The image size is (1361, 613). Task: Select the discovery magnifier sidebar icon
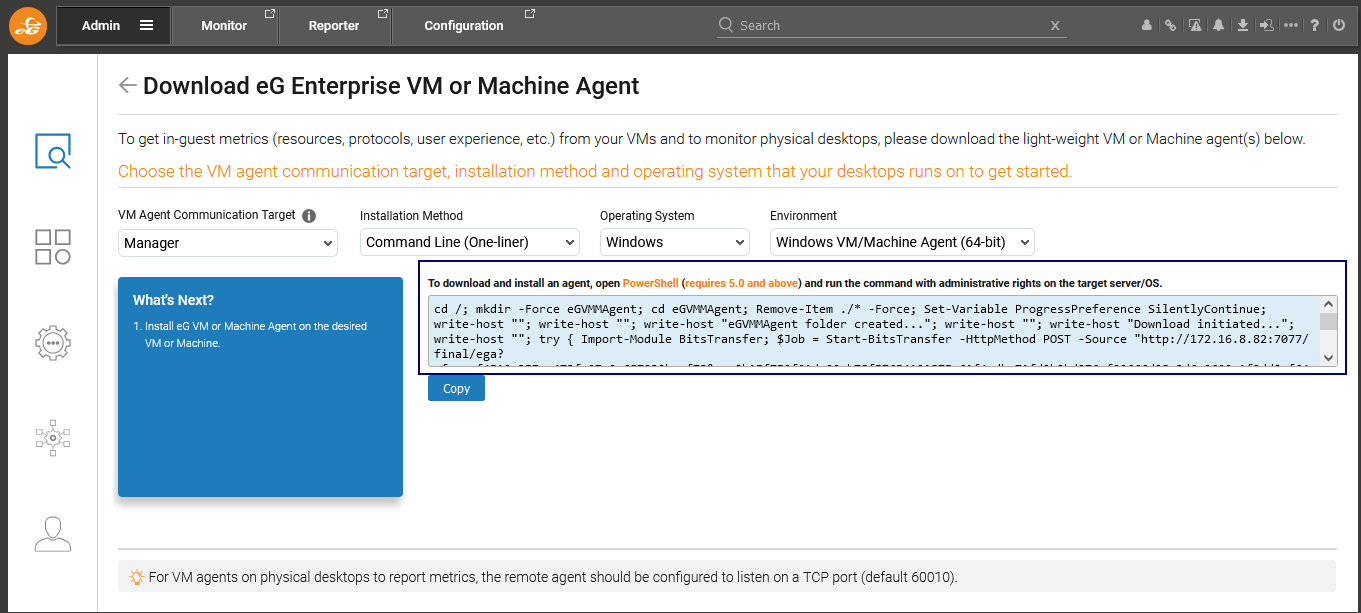coord(53,151)
